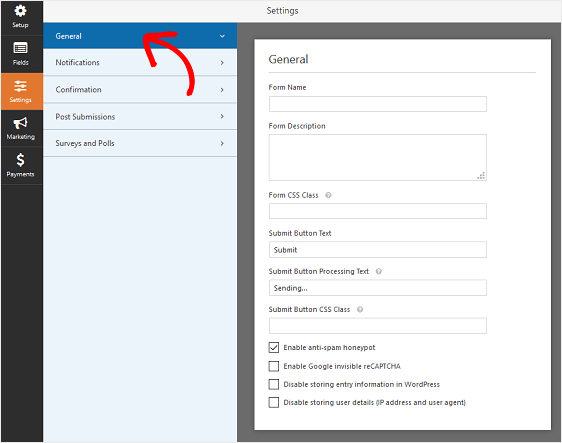Screen dimensions: 562x443
Task: Open the Post Submissions settings tab
Action: [x=140, y=116]
